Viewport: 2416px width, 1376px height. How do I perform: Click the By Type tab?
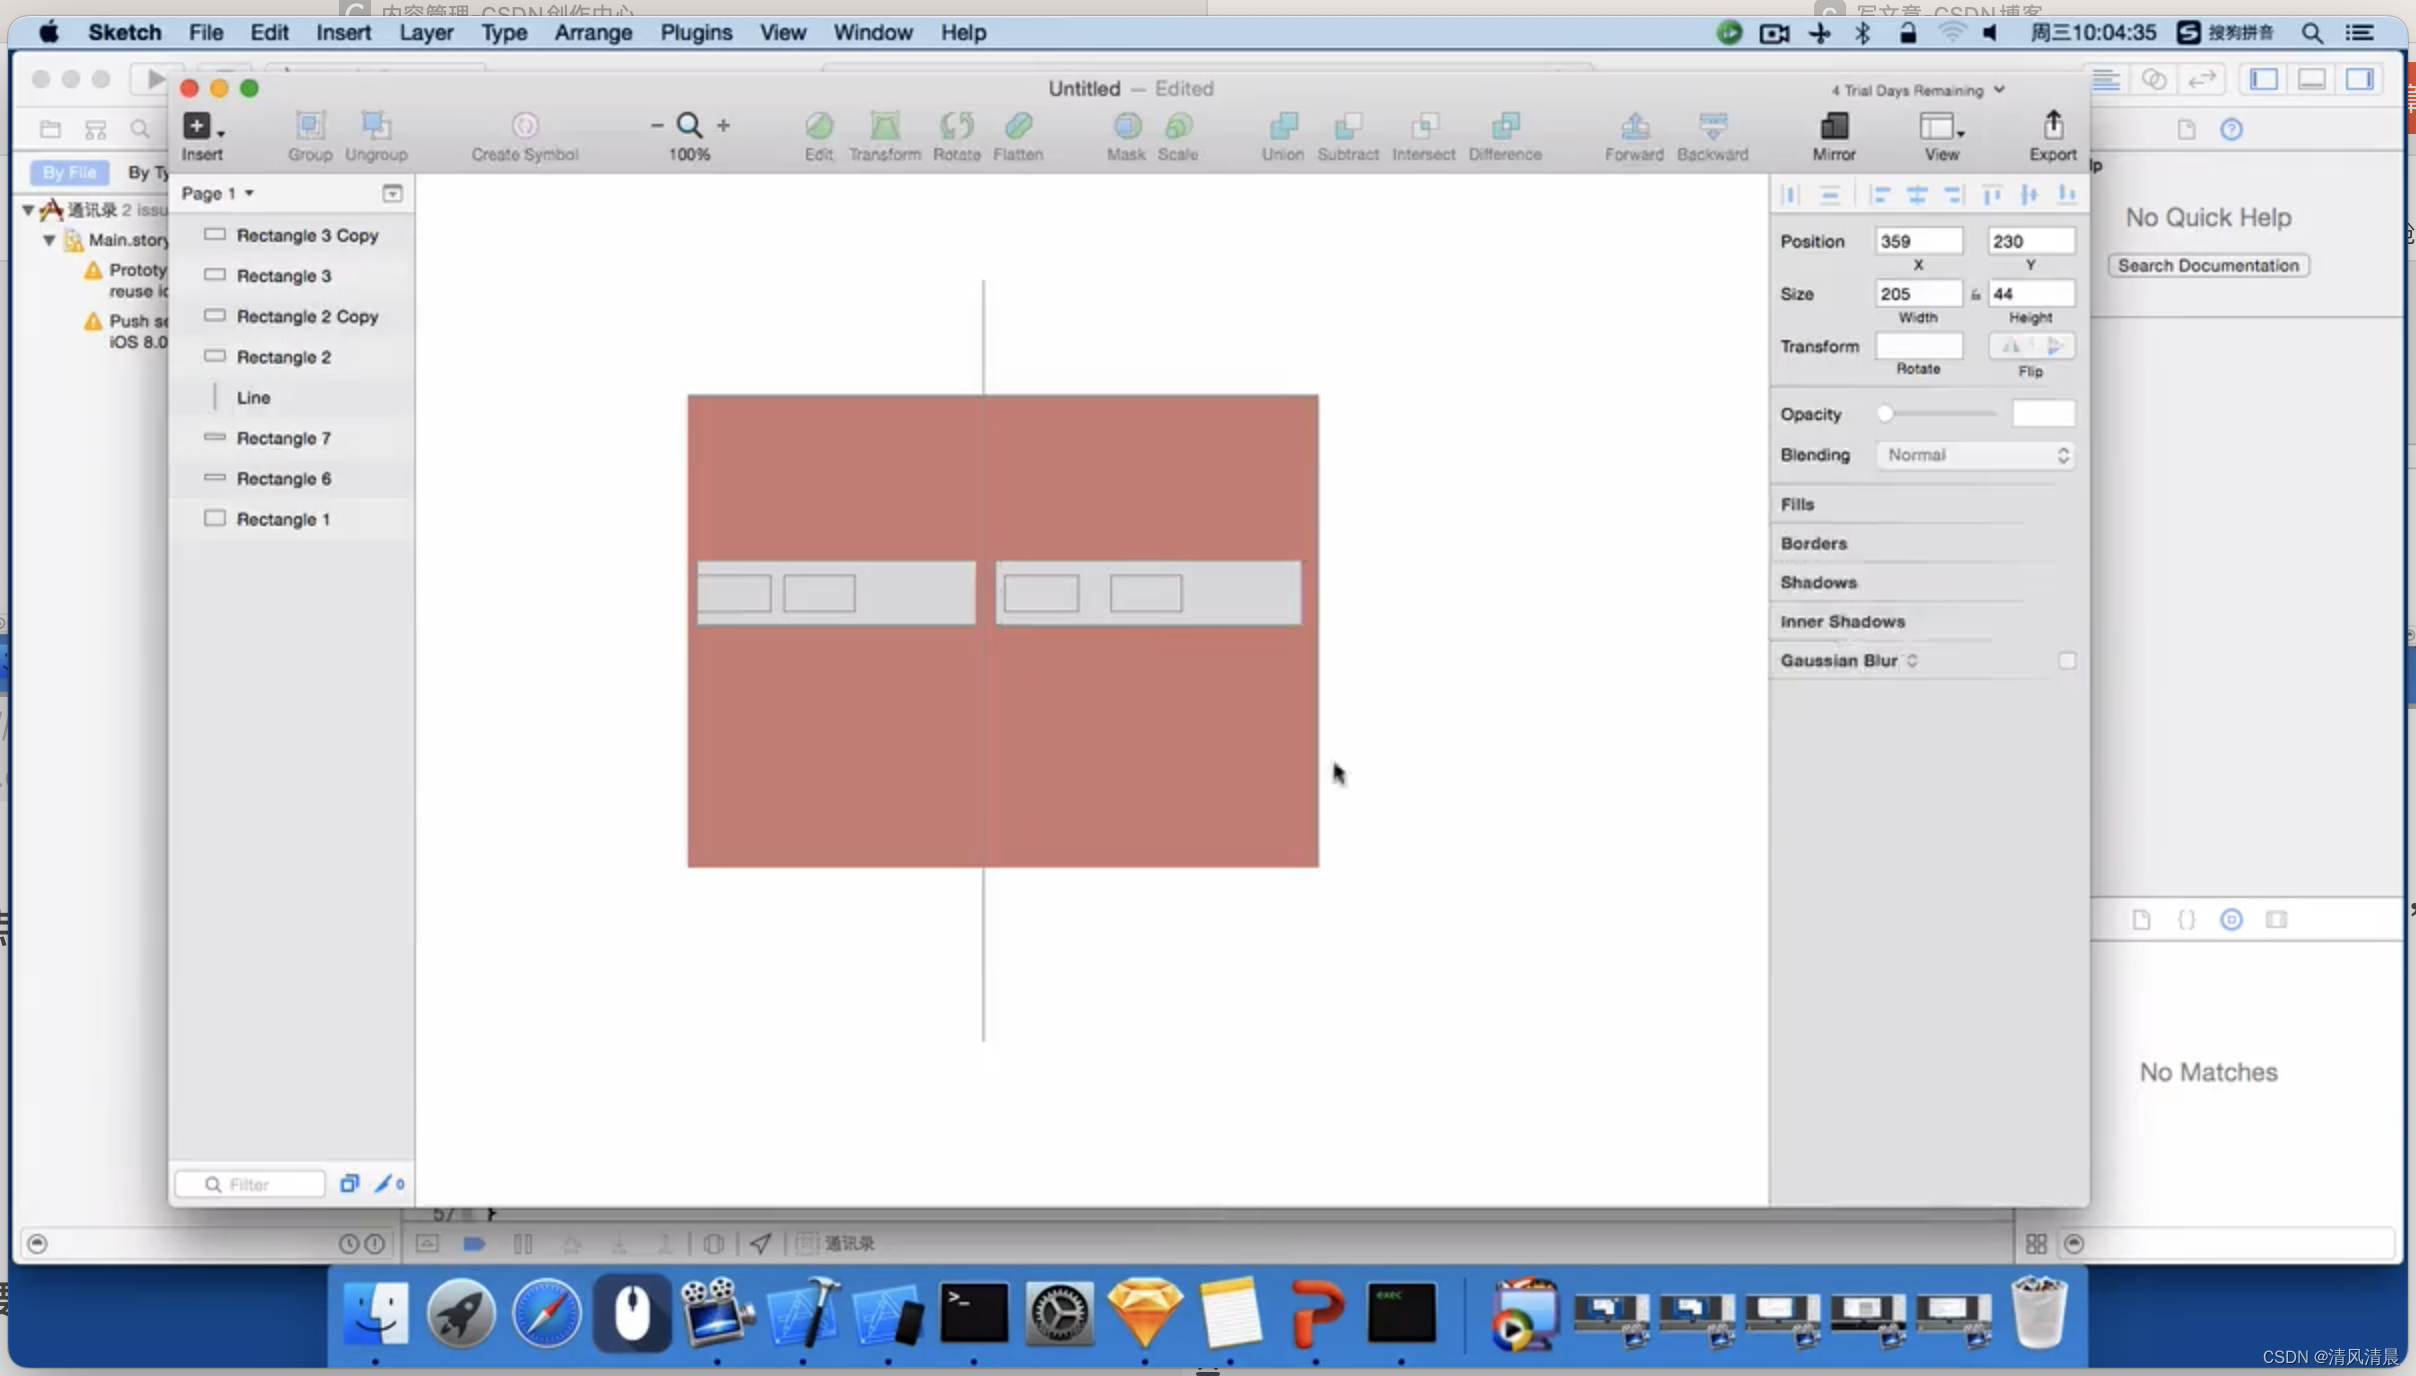[x=149, y=174]
